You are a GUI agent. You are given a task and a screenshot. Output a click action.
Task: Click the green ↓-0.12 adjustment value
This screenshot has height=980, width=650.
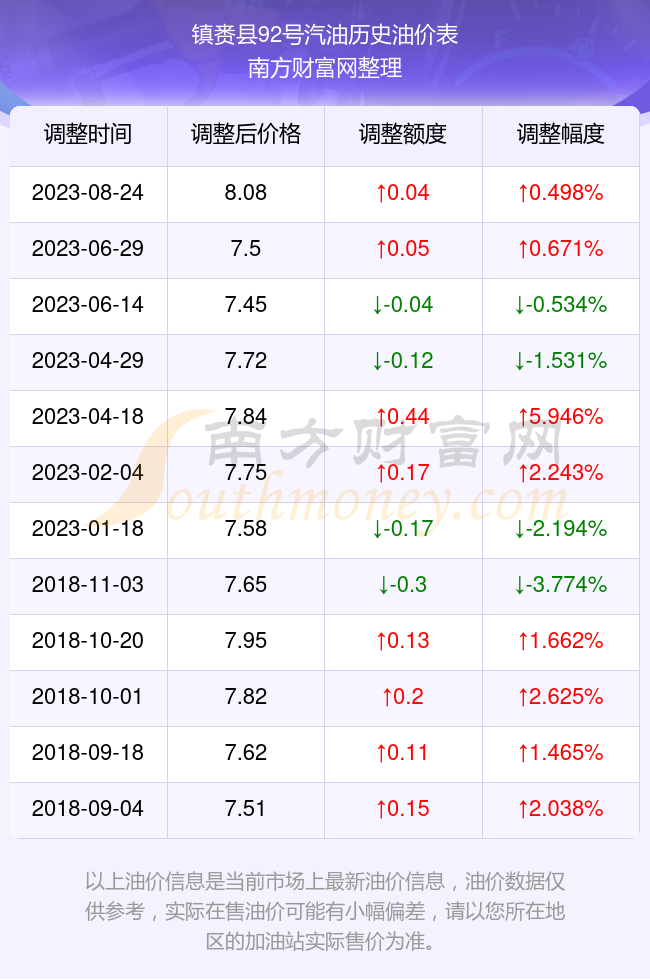coord(403,361)
